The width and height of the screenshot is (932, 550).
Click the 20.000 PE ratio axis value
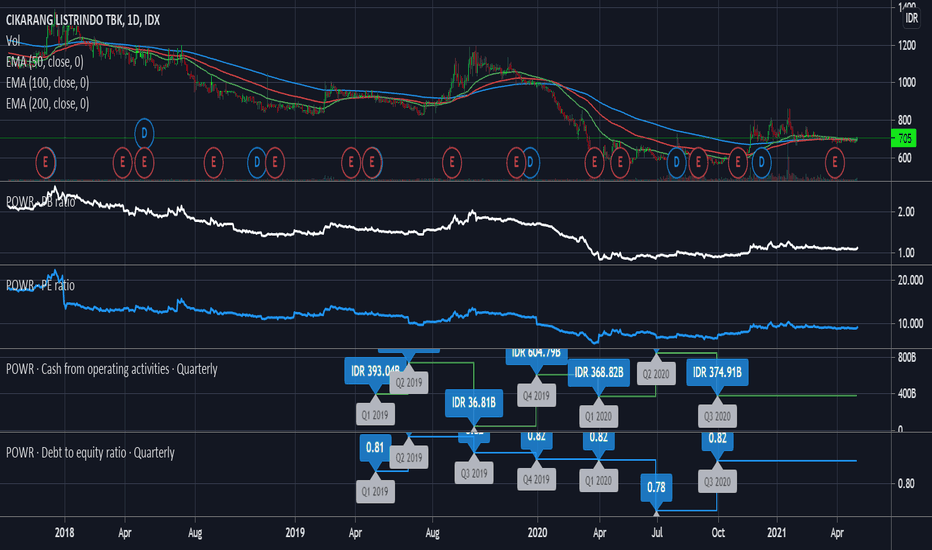[909, 280]
